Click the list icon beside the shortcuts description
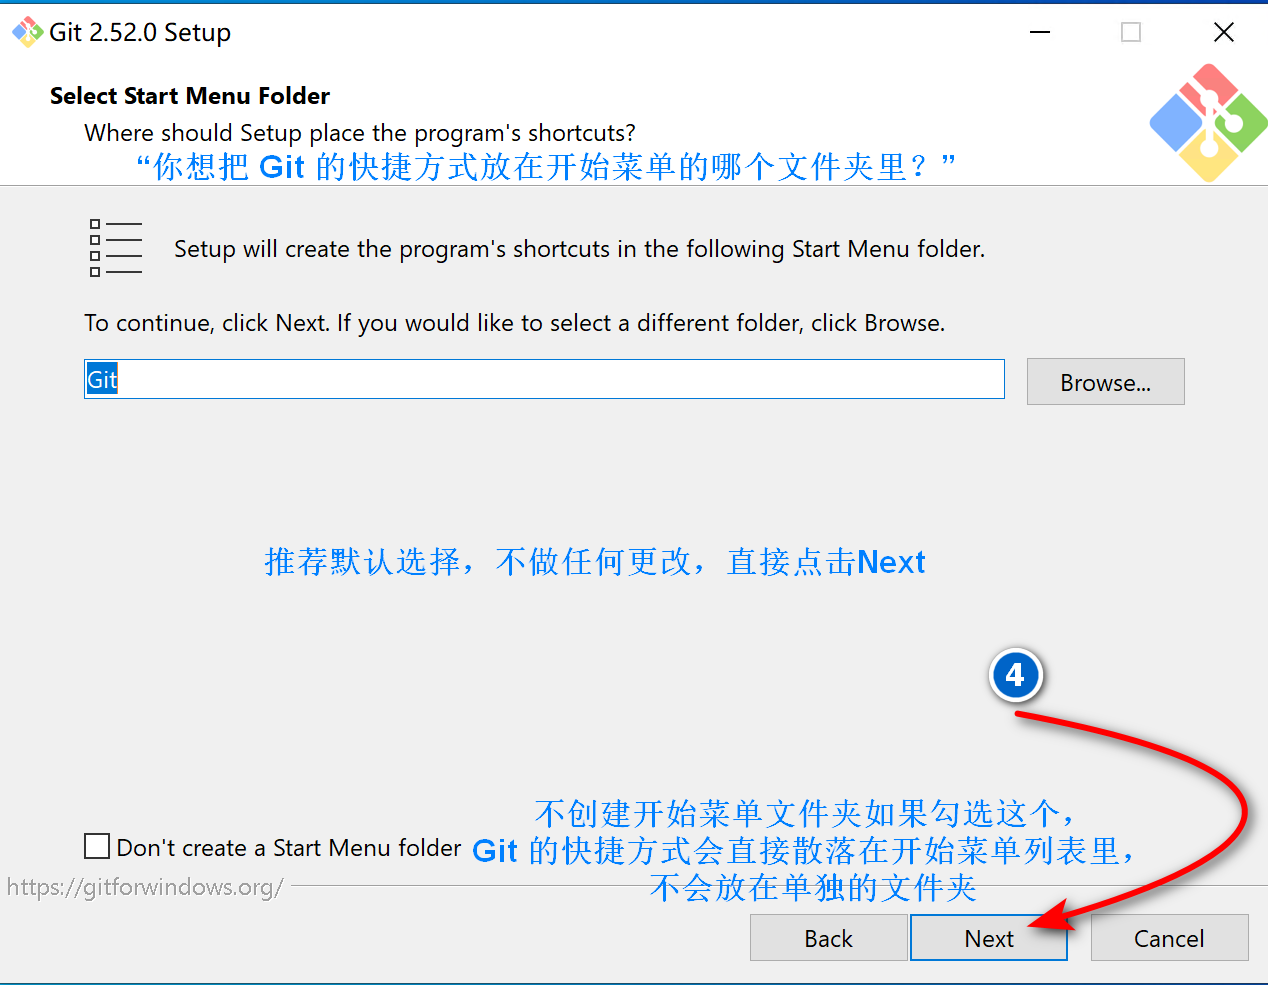 116,248
